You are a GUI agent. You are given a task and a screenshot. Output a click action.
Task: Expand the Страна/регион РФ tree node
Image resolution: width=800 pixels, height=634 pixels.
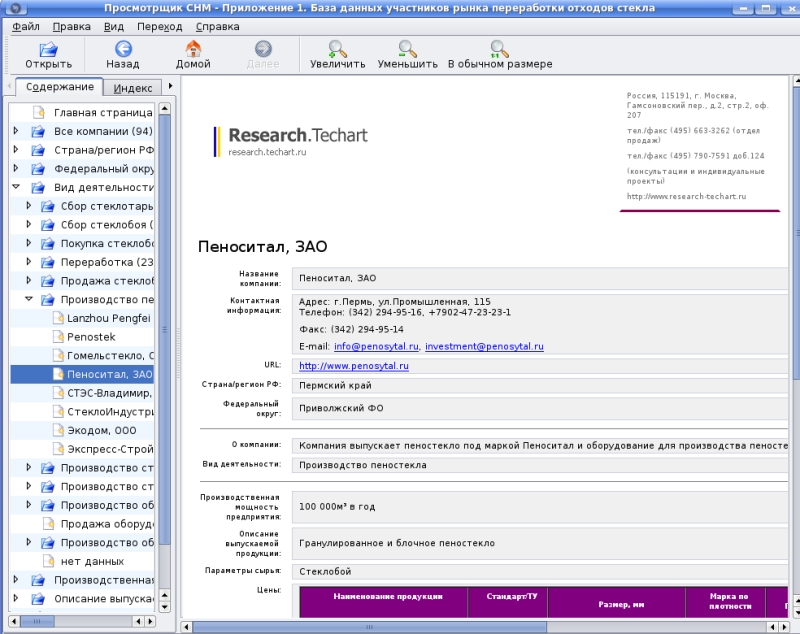pyautogui.click(x=16, y=149)
